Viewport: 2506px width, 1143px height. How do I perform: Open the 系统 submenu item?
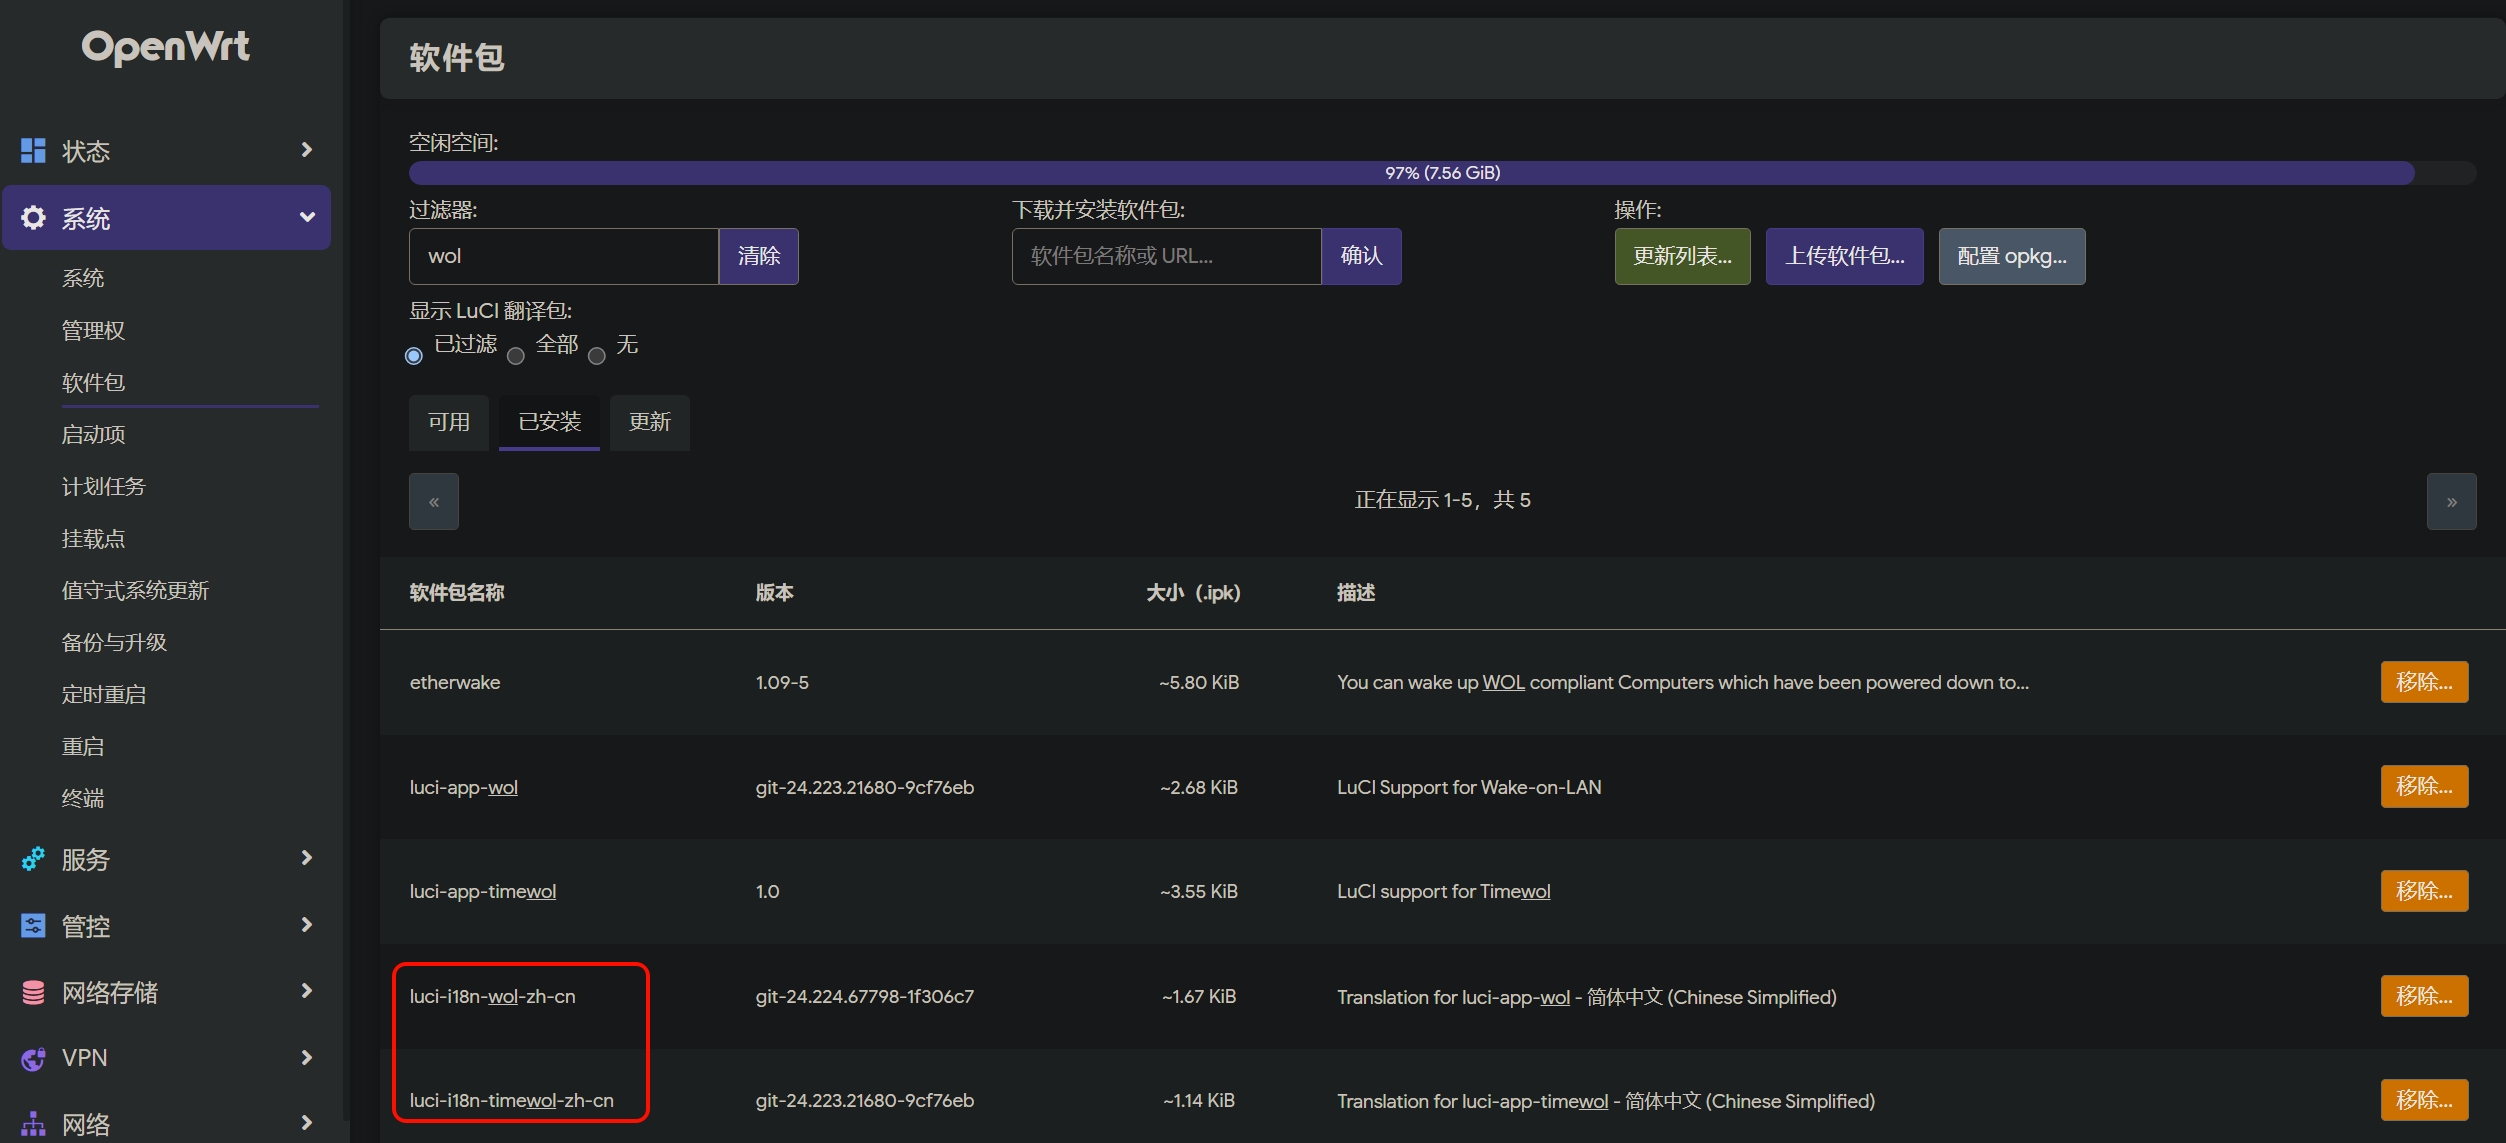point(83,278)
